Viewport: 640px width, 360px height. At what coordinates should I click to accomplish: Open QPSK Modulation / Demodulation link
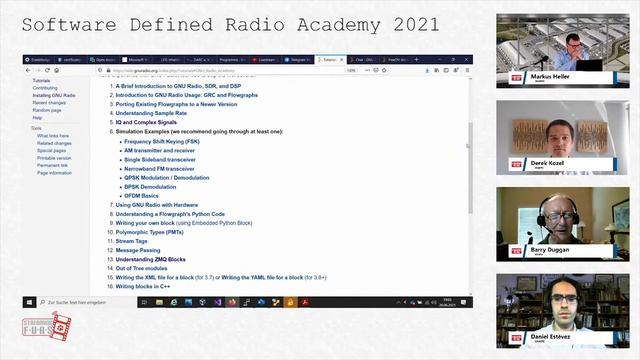(167, 178)
